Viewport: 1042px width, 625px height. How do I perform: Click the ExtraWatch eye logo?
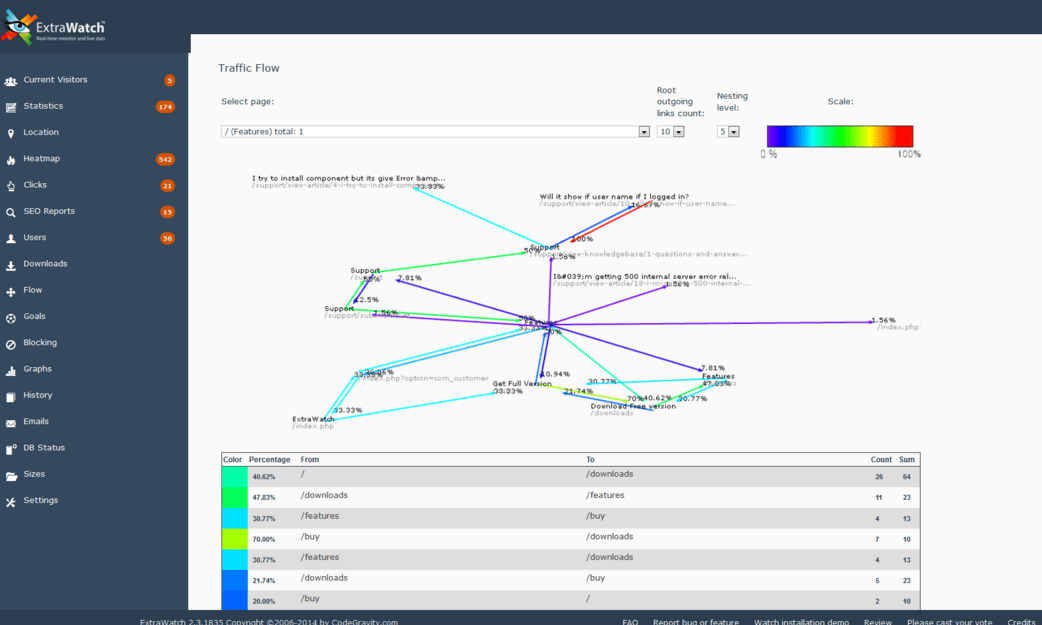tap(18, 27)
